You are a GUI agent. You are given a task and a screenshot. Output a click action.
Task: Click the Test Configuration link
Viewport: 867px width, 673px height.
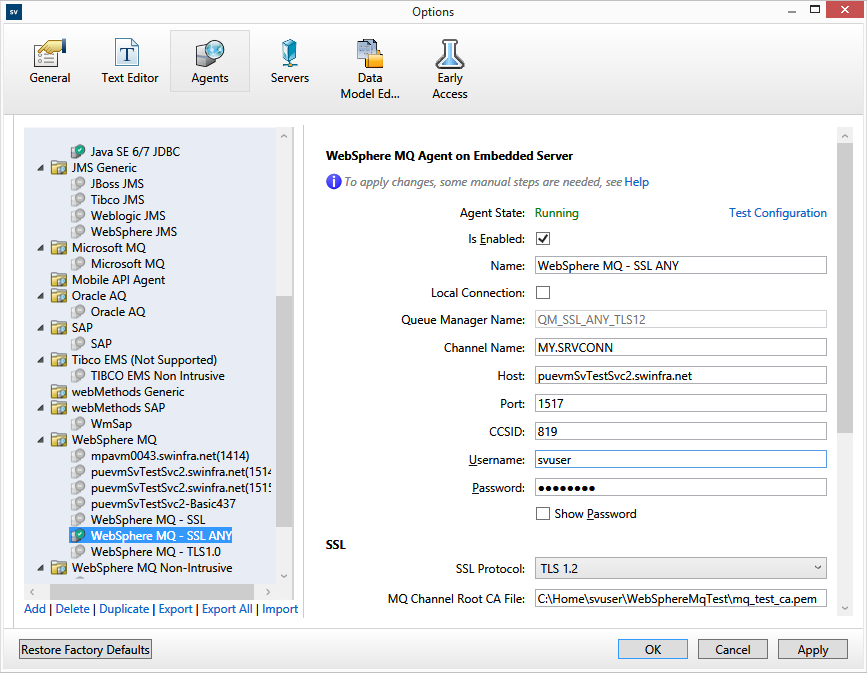(x=777, y=213)
